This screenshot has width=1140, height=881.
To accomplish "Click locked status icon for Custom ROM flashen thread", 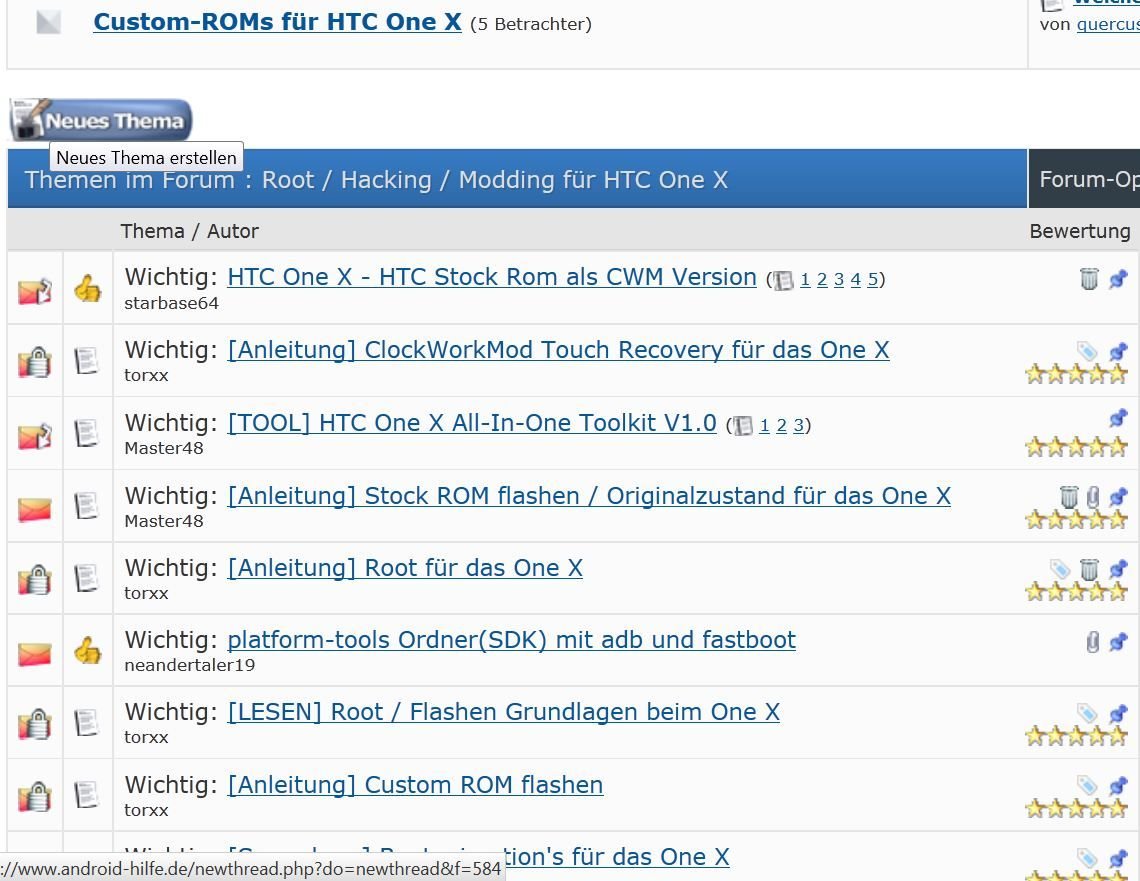I will 35,796.
